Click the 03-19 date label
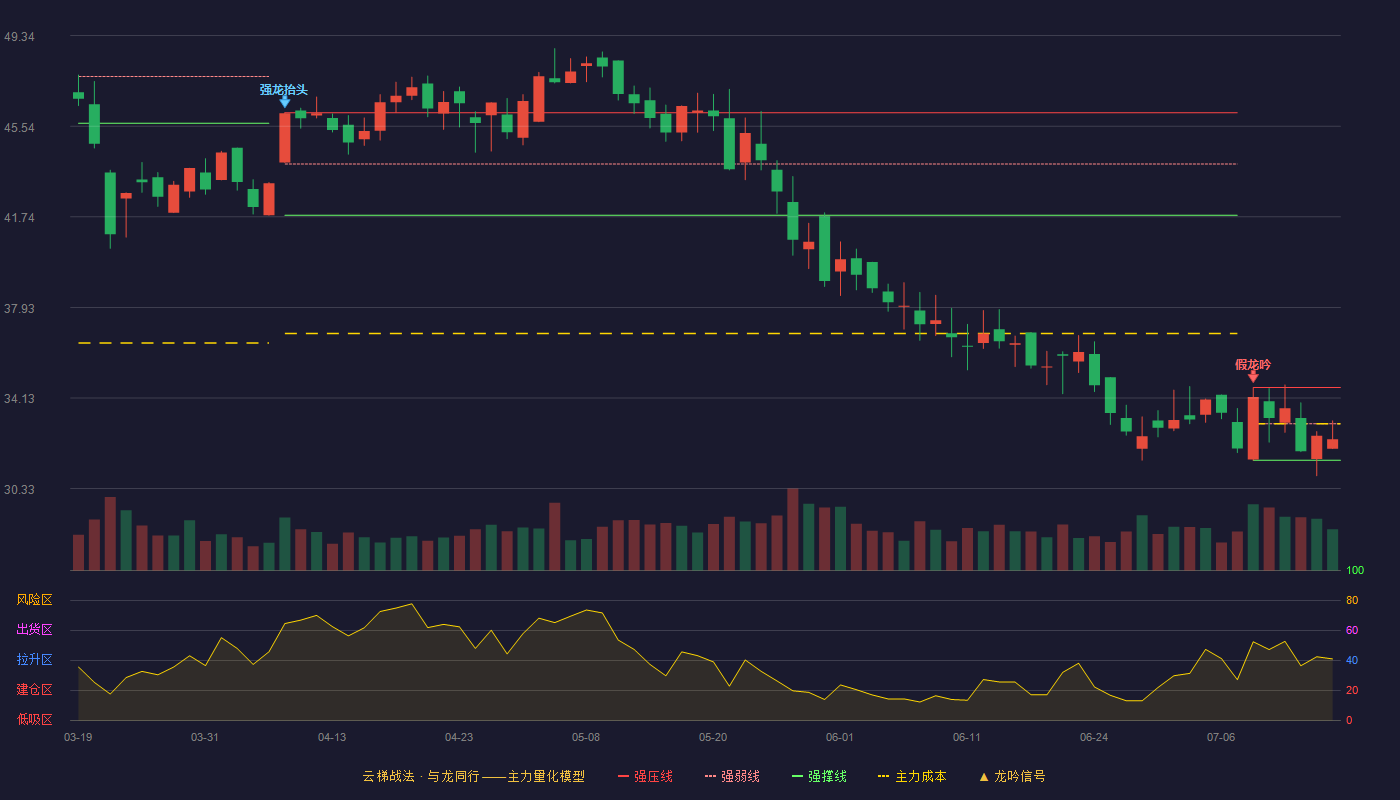The image size is (1400, 800). 78,737
